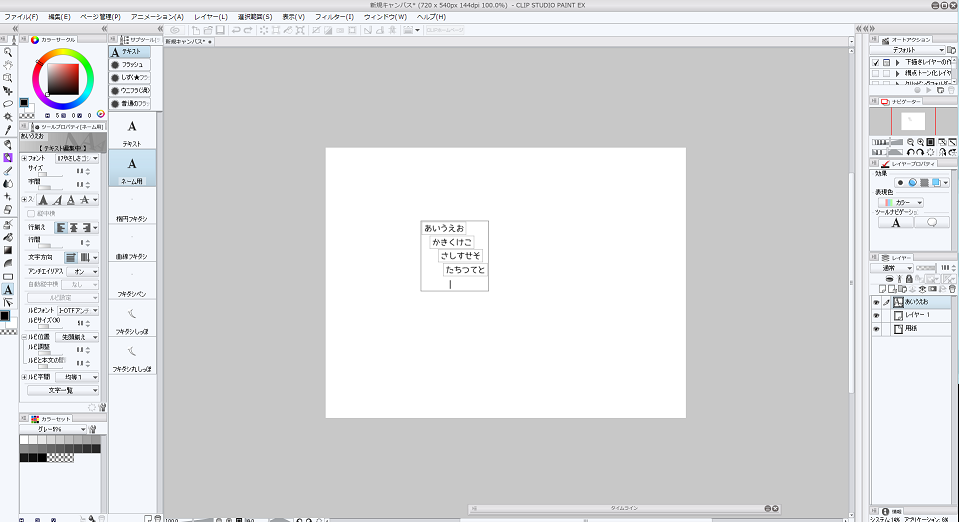Set left text alignment
Viewport: 959px width, 522px height.
[x=61, y=228]
